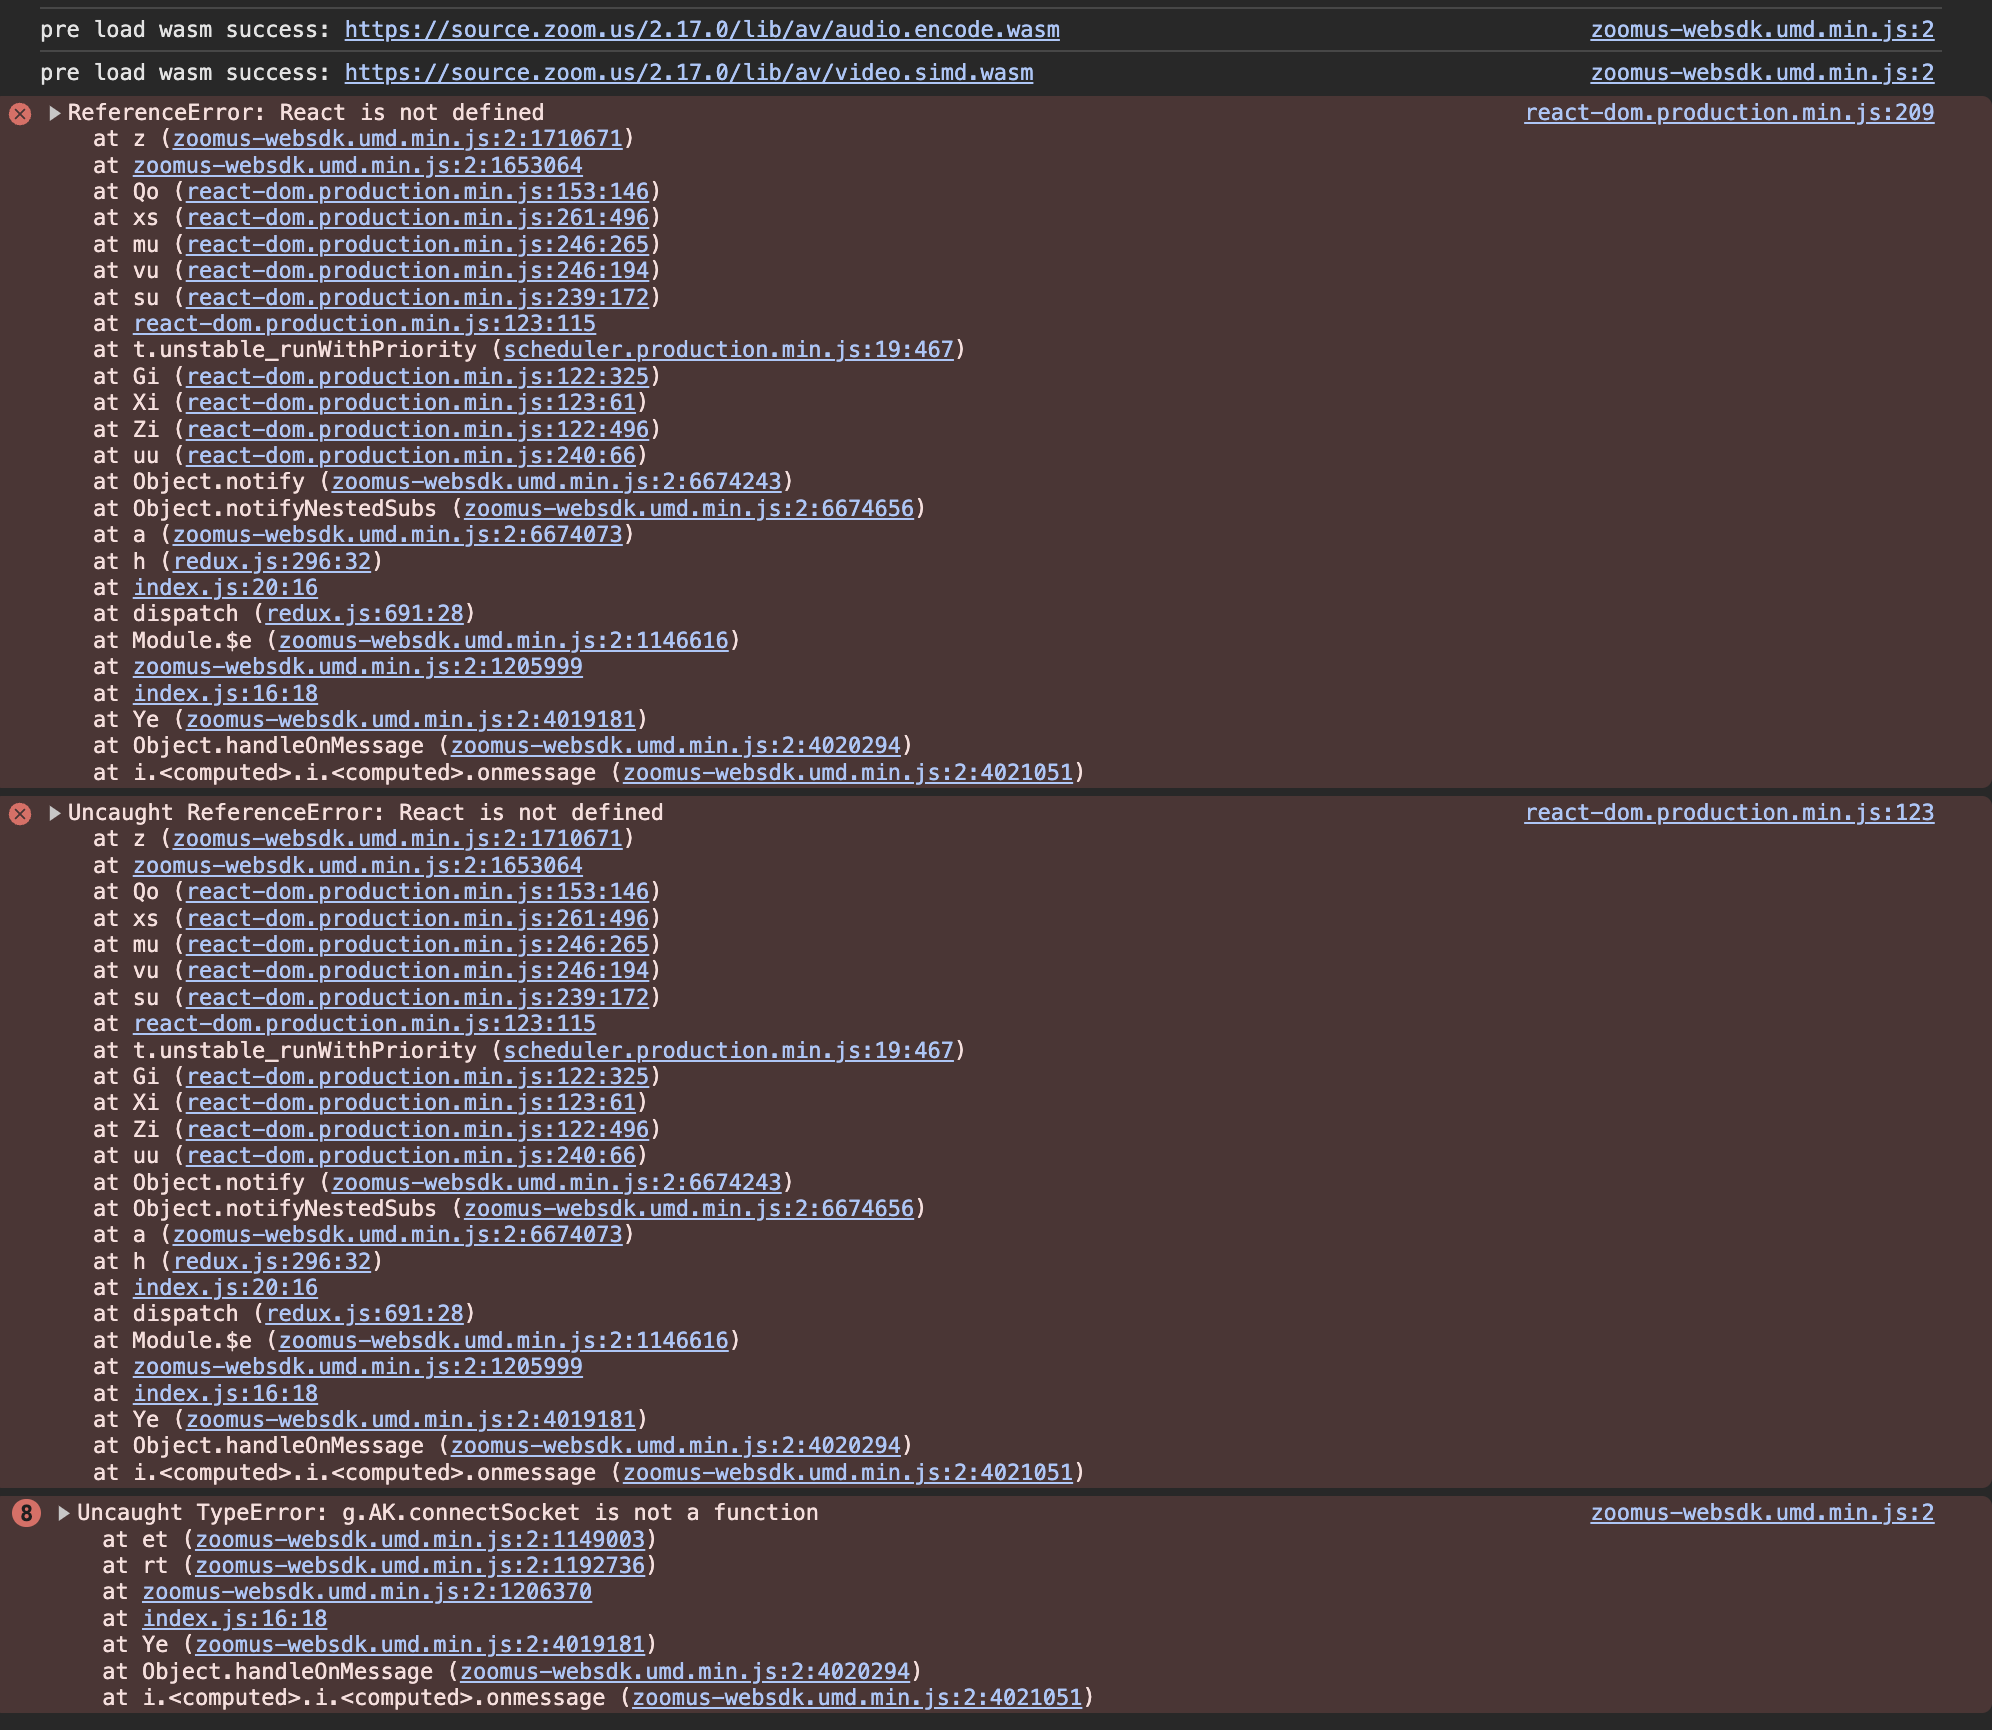
Task: Open first redux.js:296:32 stack link
Action: [272, 562]
